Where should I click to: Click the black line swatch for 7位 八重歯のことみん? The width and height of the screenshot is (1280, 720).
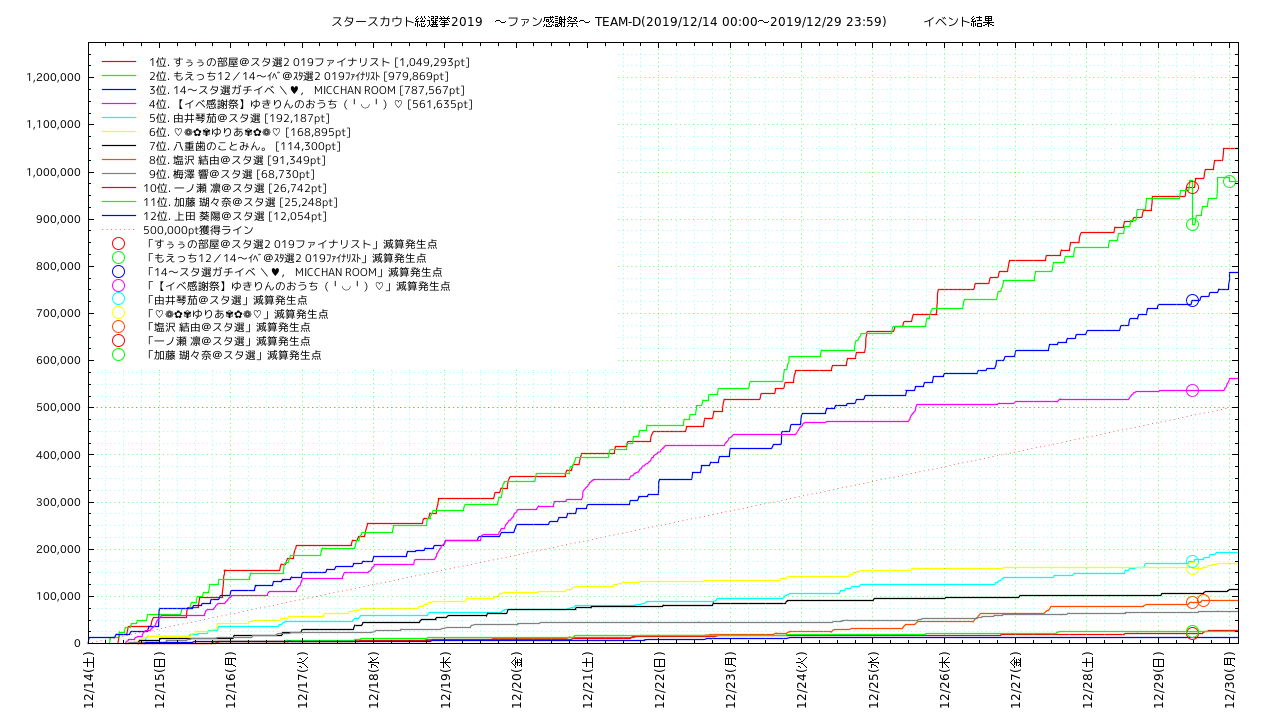pos(119,146)
